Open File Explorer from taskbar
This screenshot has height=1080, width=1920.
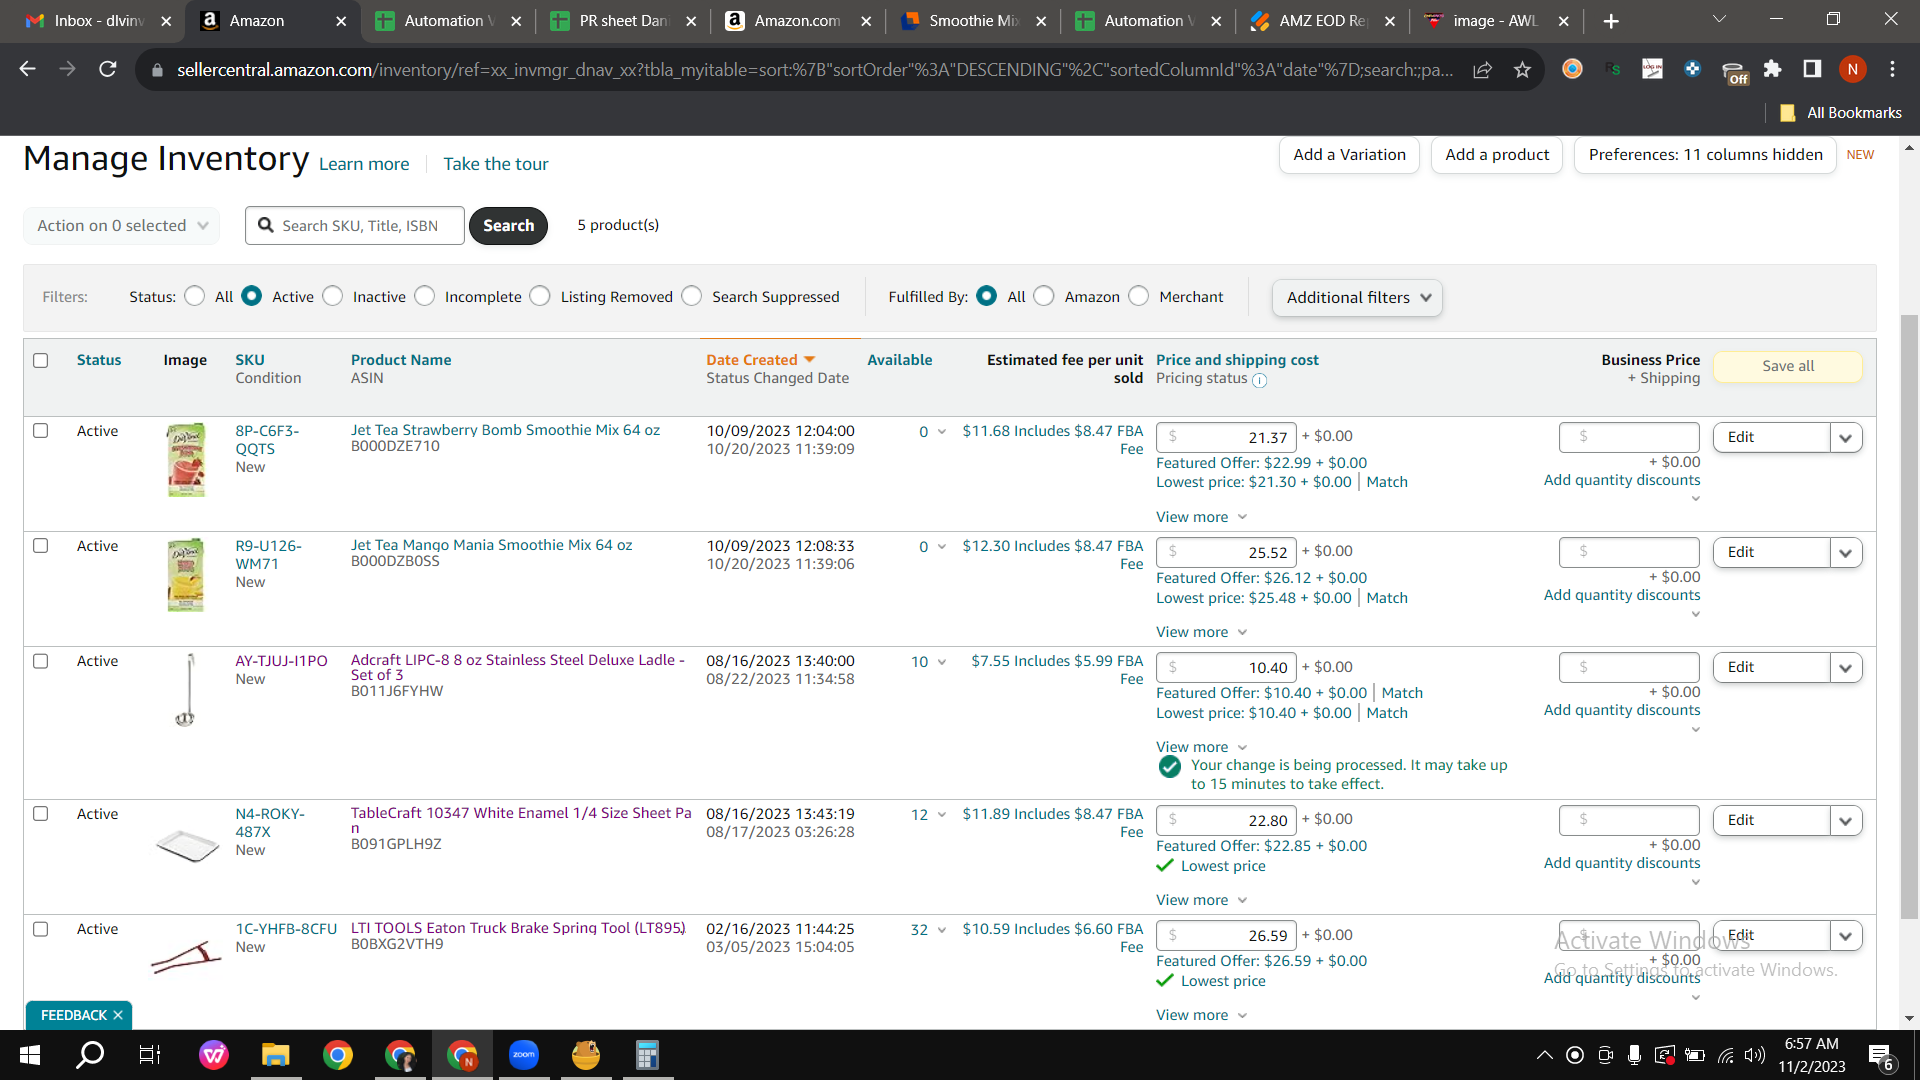click(x=275, y=1055)
